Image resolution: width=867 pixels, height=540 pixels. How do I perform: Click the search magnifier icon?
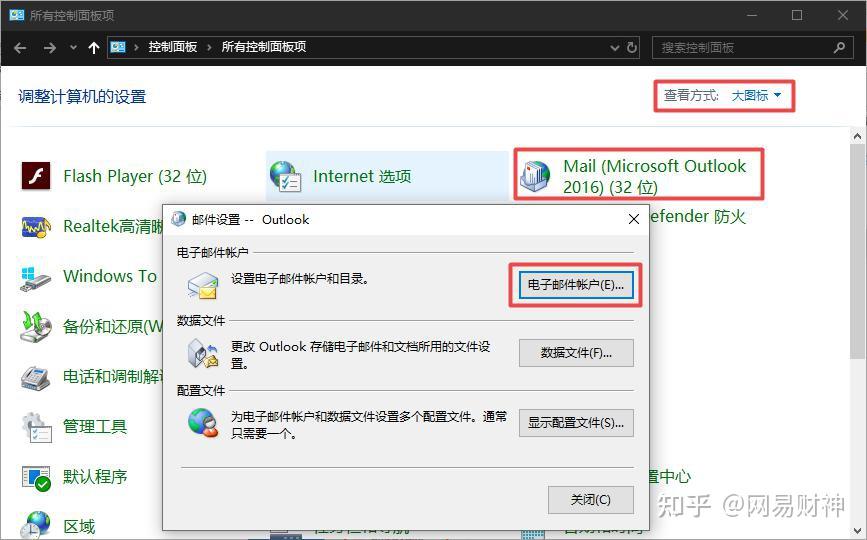(x=839, y=48)
